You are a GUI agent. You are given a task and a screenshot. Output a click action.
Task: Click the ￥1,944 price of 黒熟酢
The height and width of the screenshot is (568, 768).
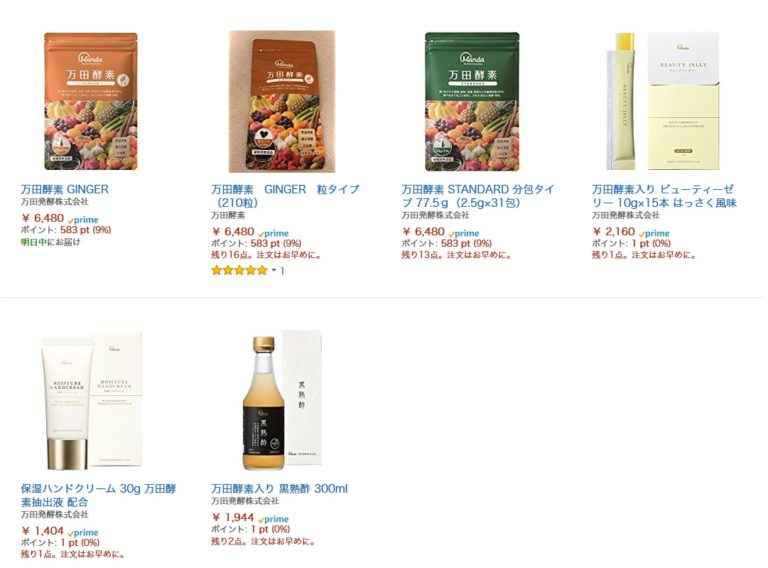click(233, 518)
